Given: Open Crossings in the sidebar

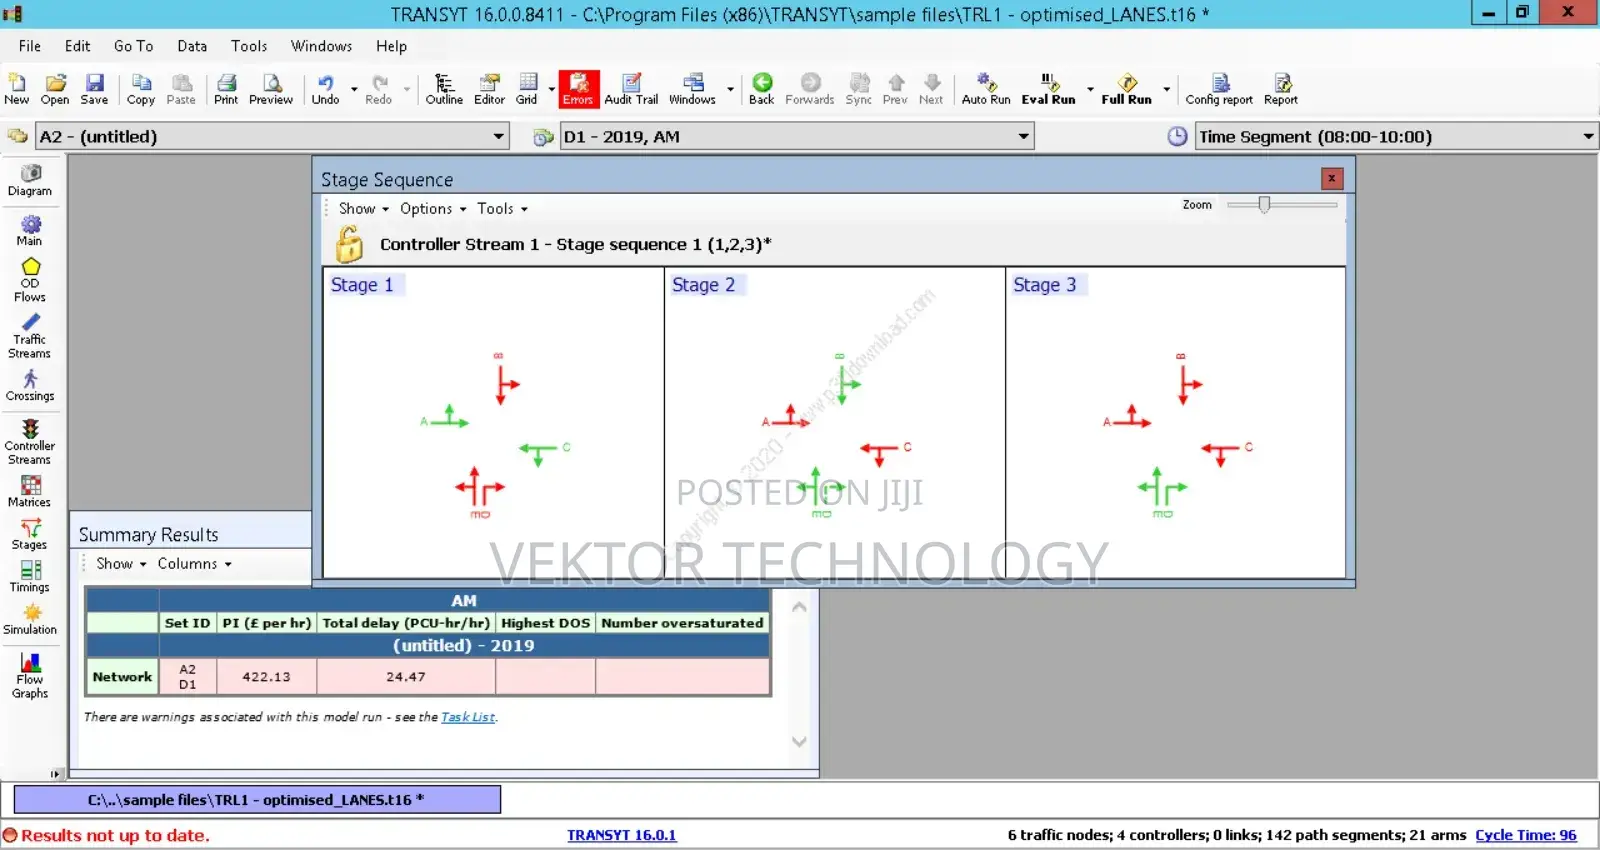Looking at the screenshot, I should pos(30,386).
